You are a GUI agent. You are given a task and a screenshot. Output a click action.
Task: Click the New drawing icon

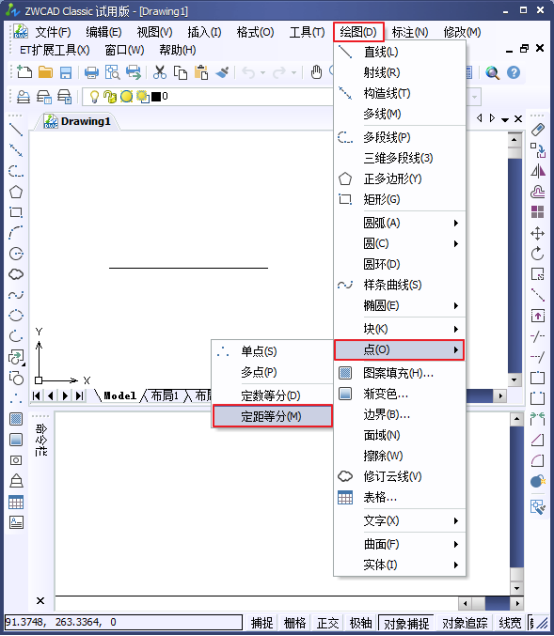pyautogui.click(x=24, y=73)
